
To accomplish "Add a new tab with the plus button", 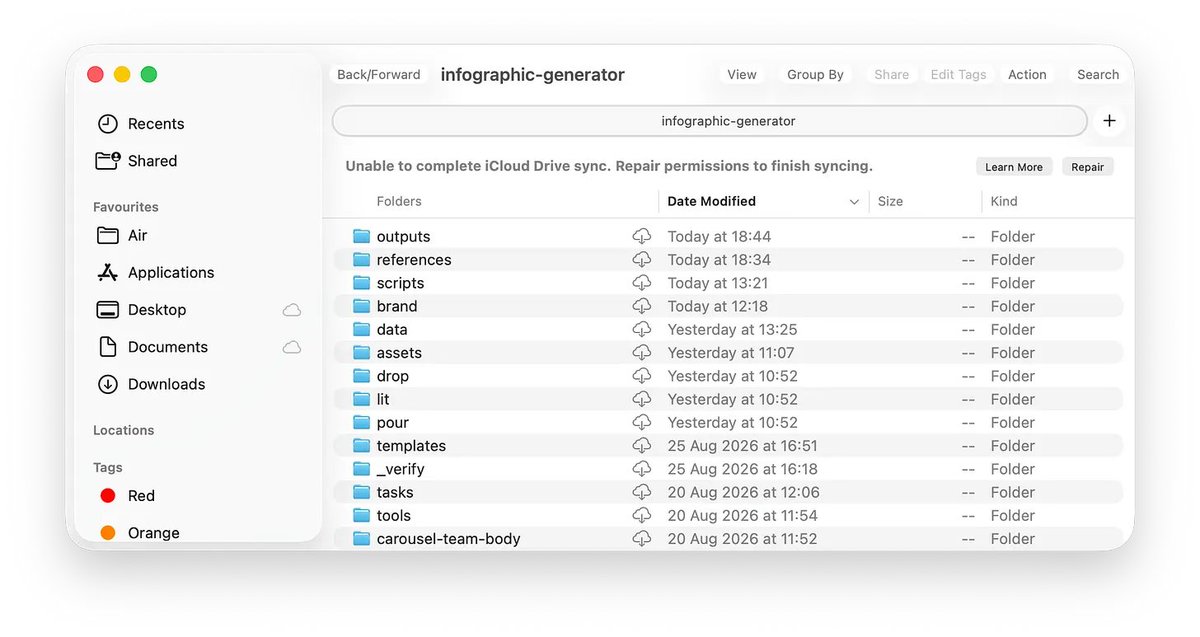I will click(x=1109, y=121).
